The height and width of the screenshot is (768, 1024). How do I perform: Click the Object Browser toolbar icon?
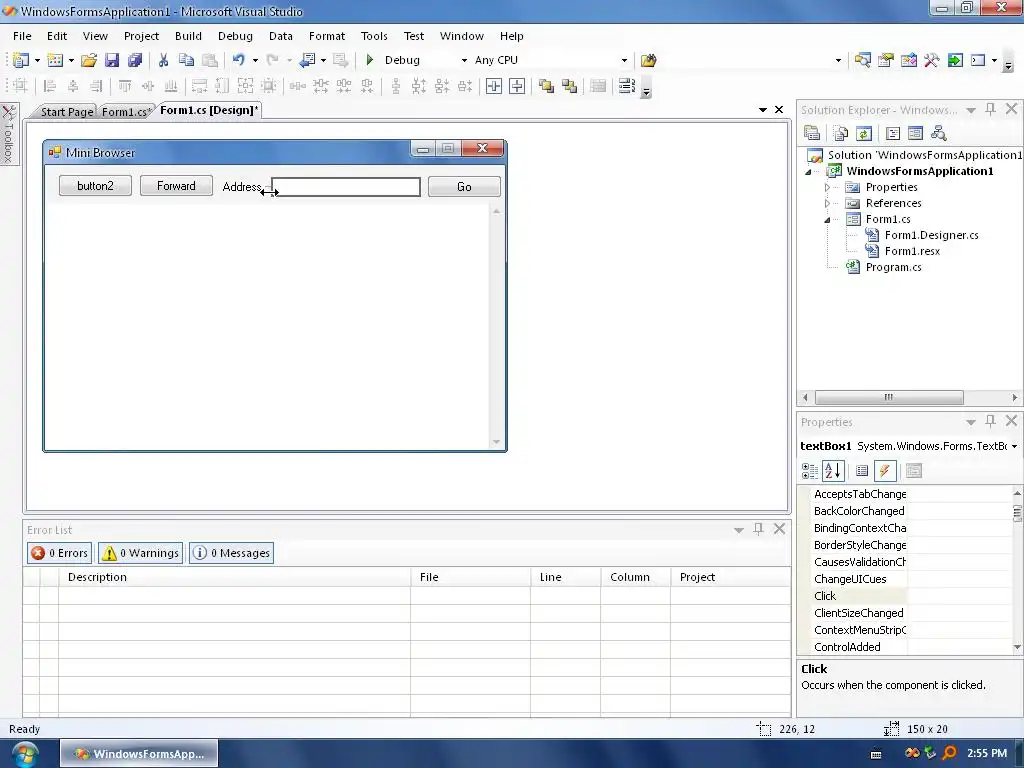point(908,60)
